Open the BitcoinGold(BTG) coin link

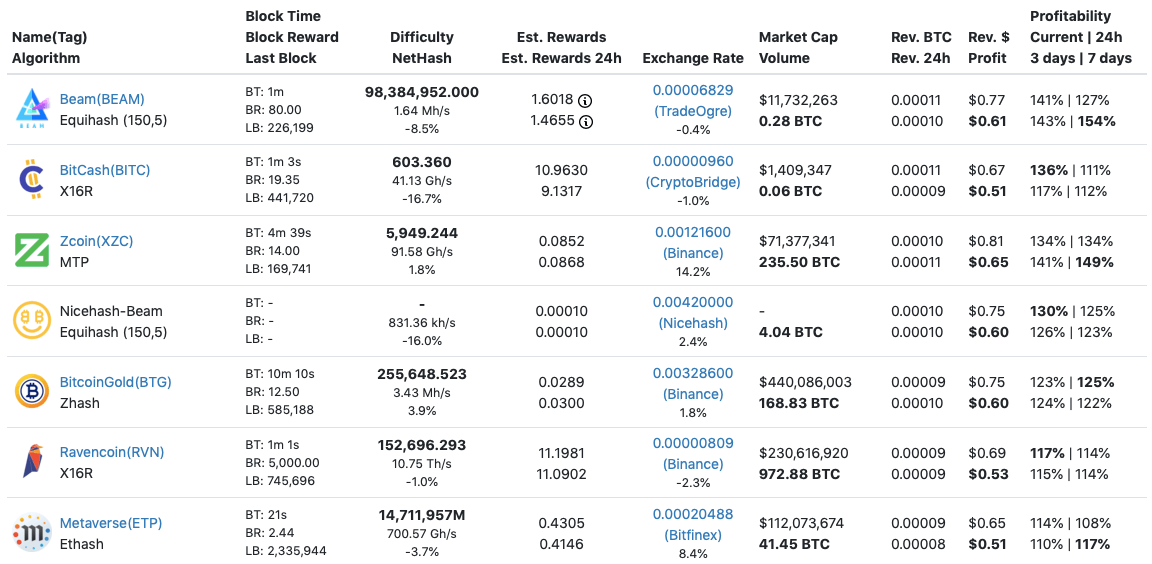116,382
